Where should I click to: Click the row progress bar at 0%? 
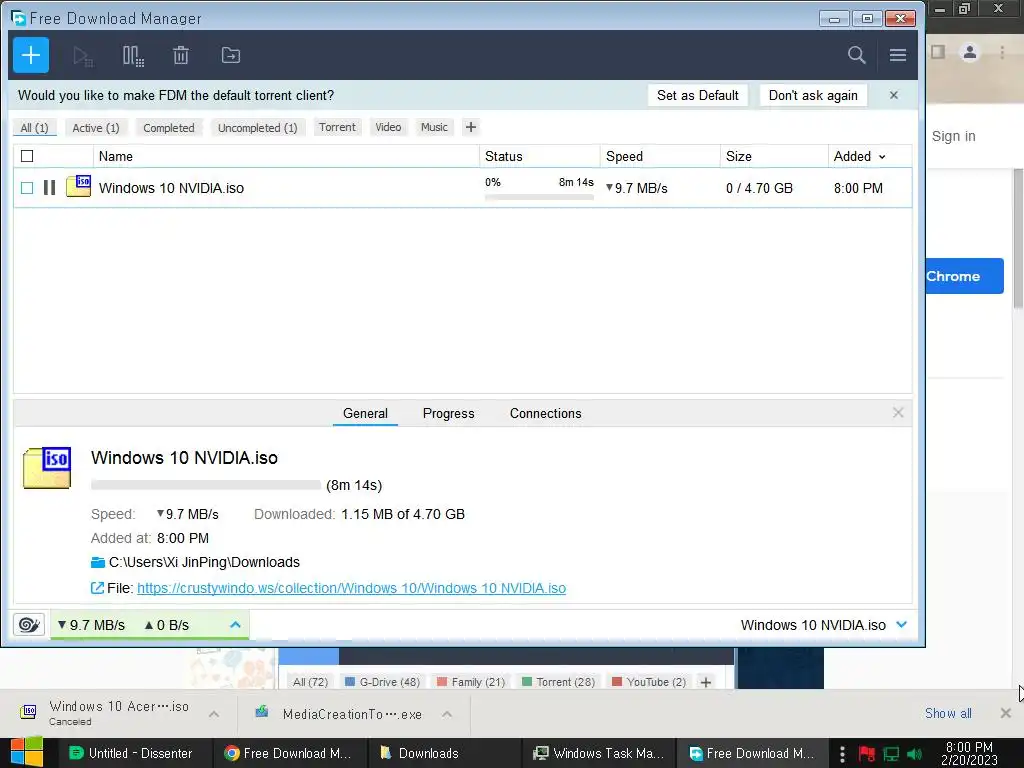tap(539, 197)
